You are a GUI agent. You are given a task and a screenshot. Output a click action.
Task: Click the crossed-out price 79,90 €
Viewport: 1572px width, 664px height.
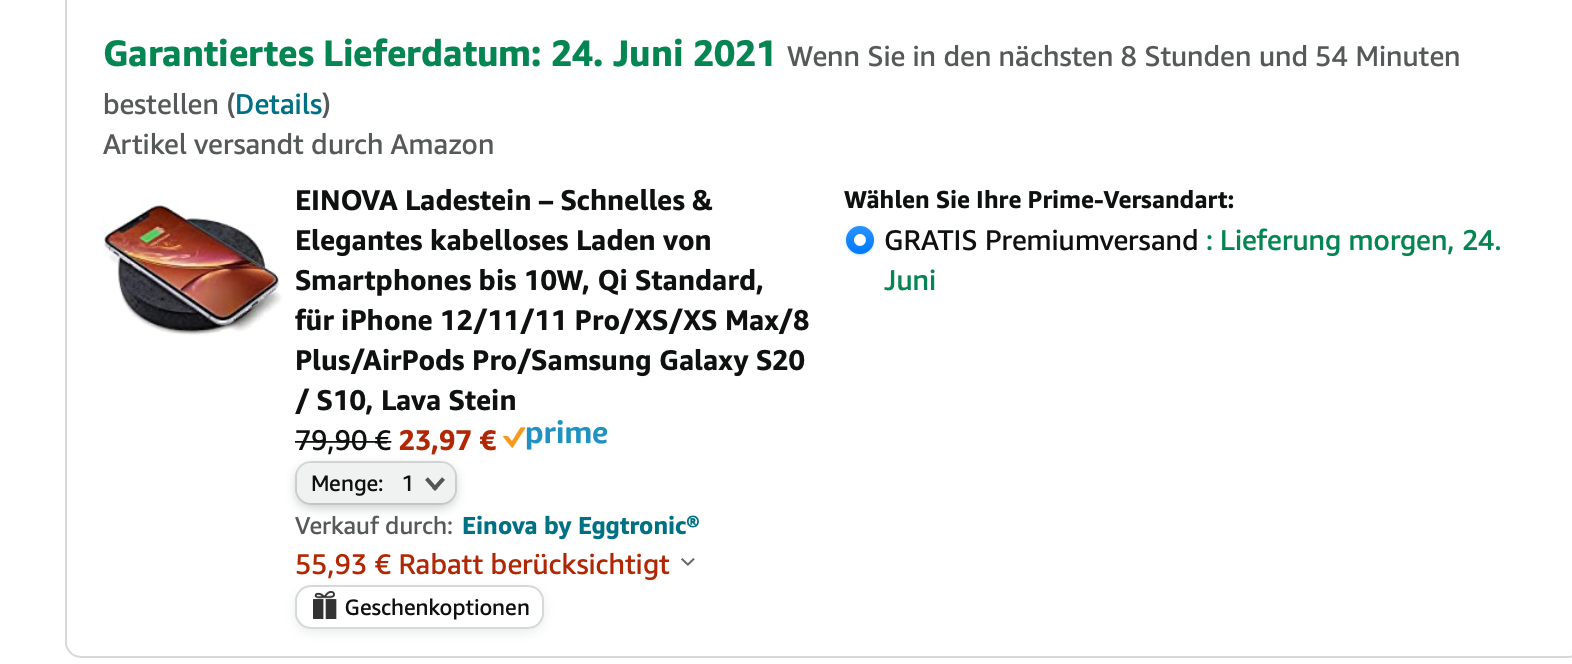pos(342,440)
